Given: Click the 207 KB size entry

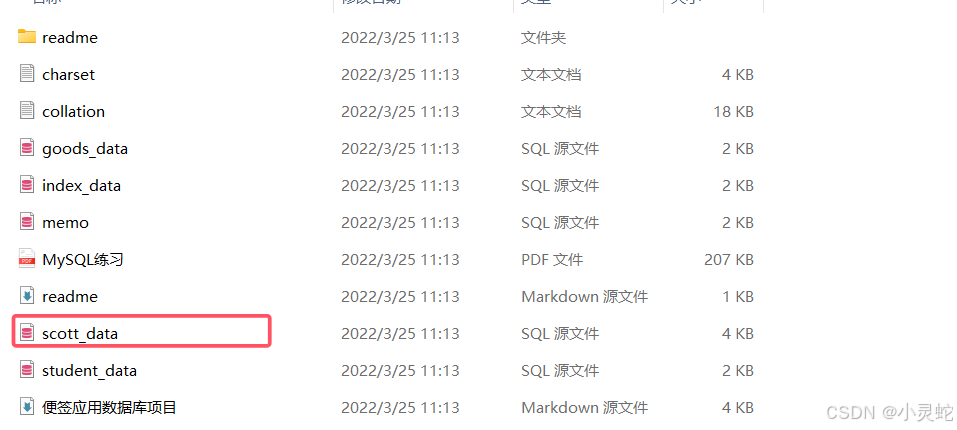Looking at the screenshot, I should [x=729, y=260].
